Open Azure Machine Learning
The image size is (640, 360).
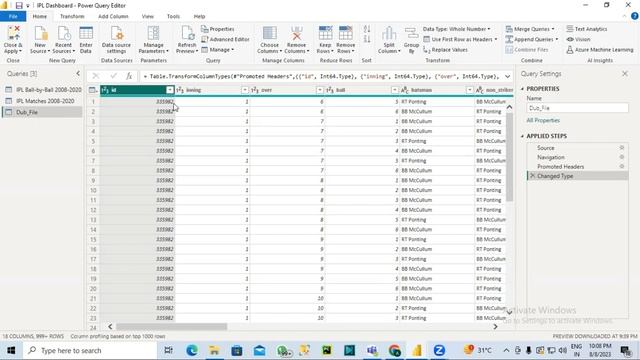(600, 50)
